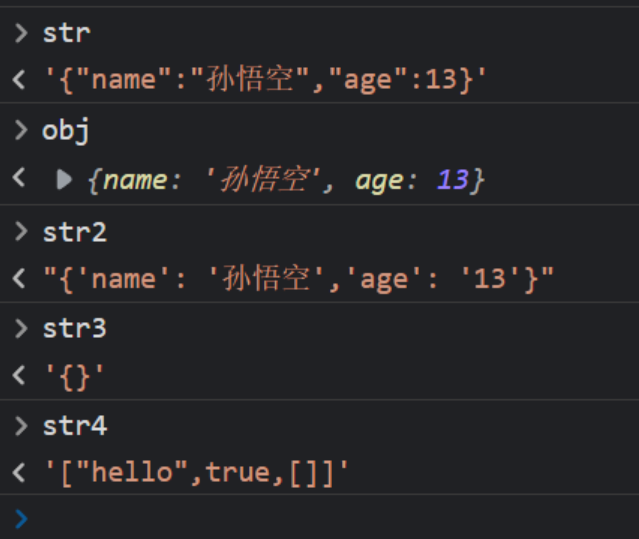This screenshot has height=539, width=639.
Task: Click the input chevron beside str
Action: pyautogui.click(x=21, y=33)
